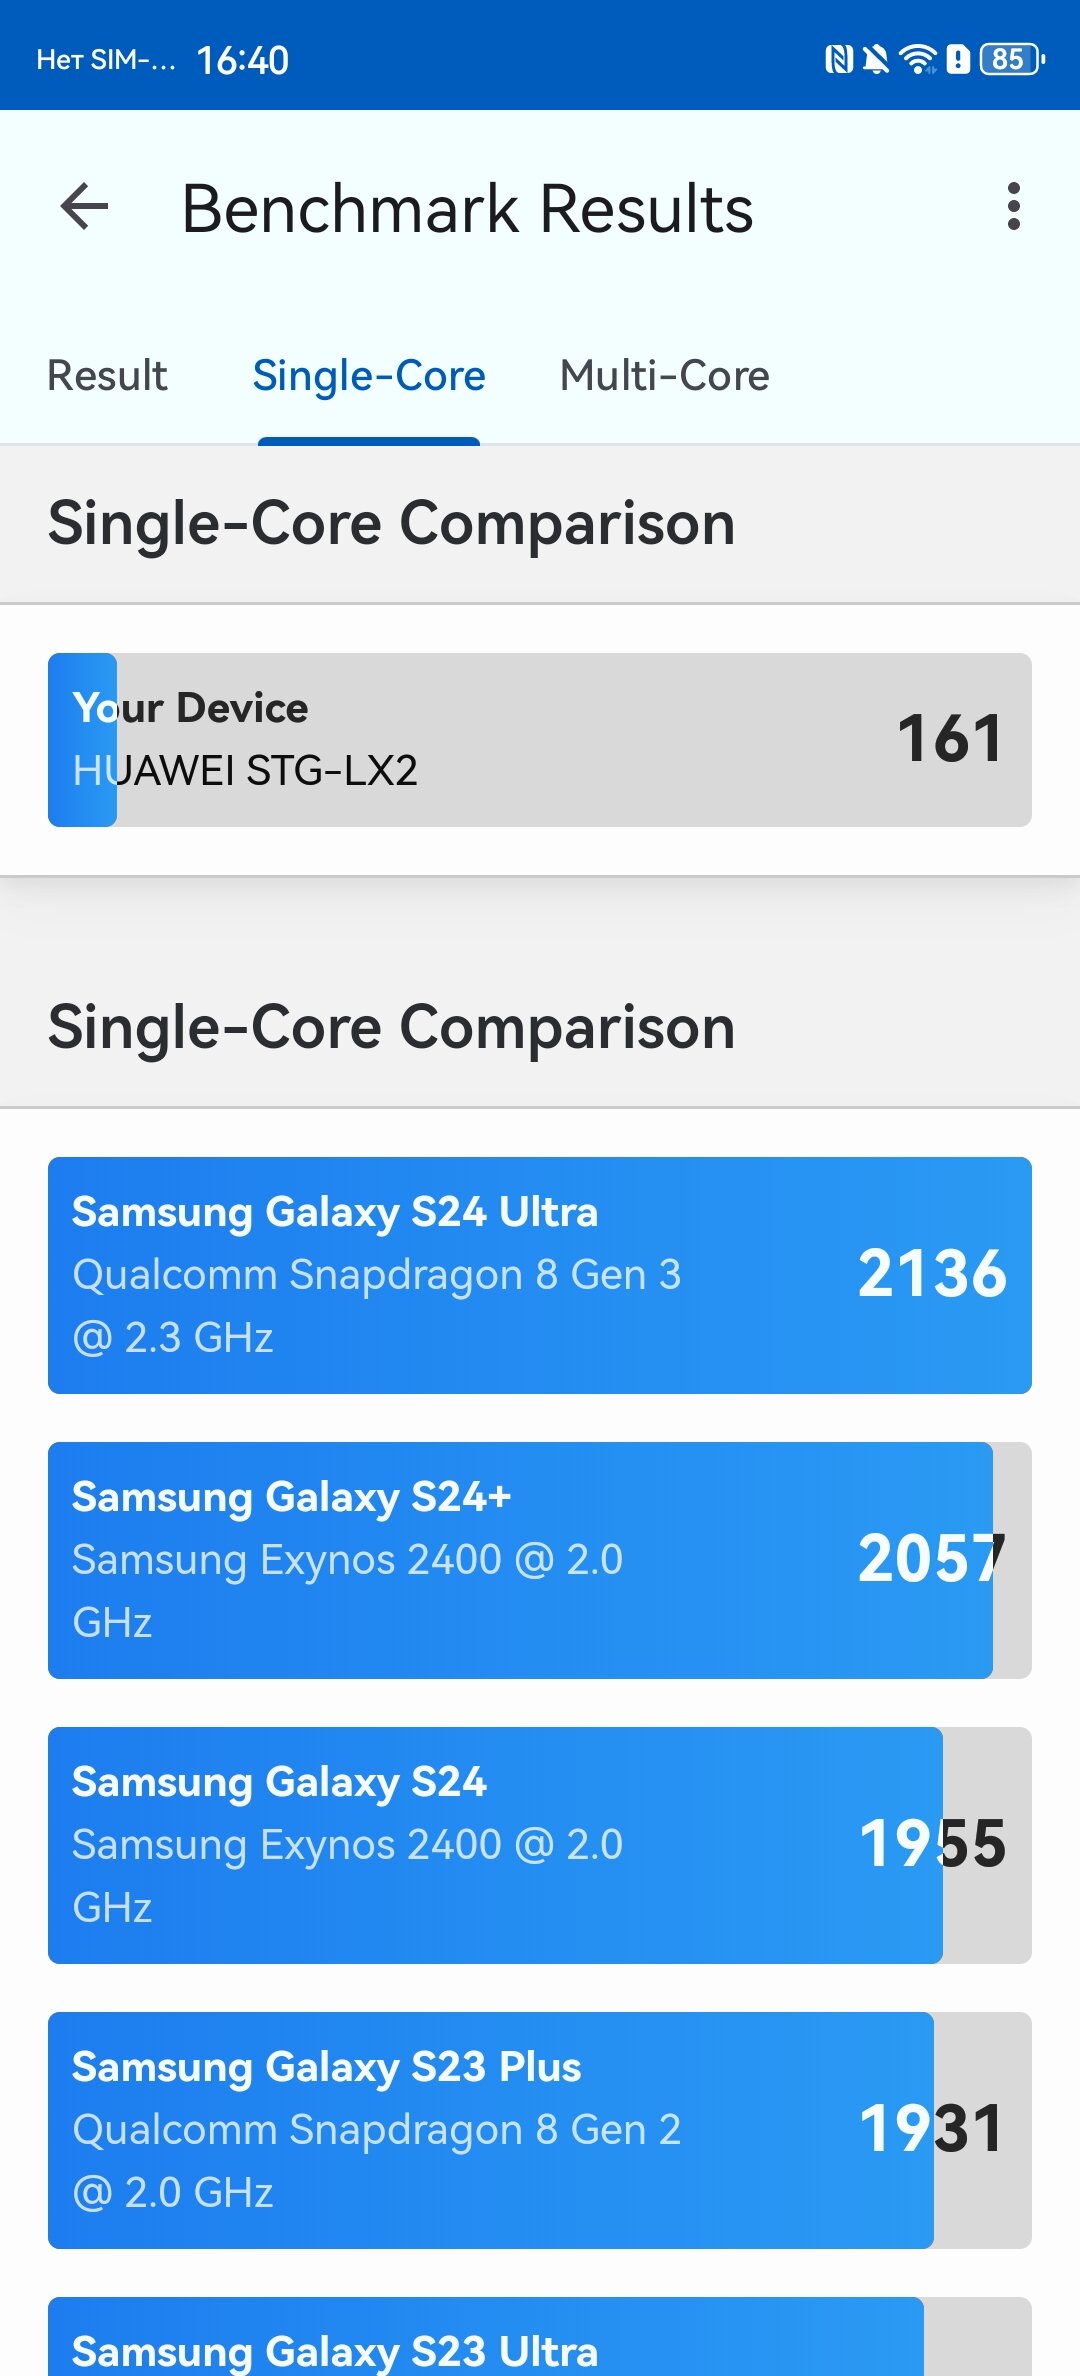Select the Single-Core tab
The image size is (1080, 2376).
click(x=369, y=376)
